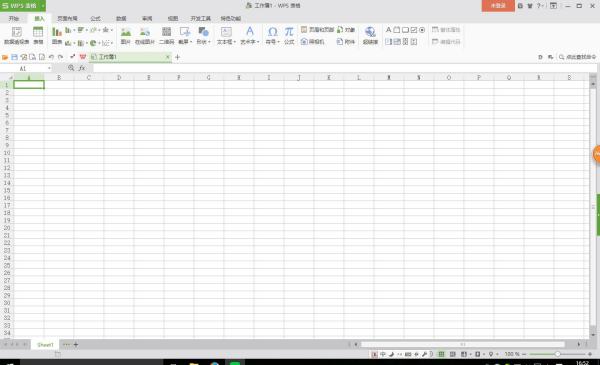Switch to the 开发工具 (Developer) tab

(x=201, y=18)
